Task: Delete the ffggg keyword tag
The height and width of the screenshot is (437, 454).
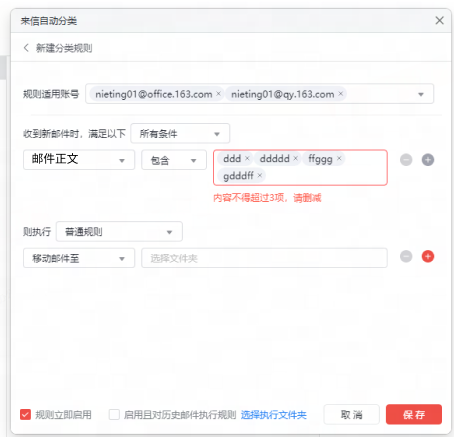Action: 339,158
